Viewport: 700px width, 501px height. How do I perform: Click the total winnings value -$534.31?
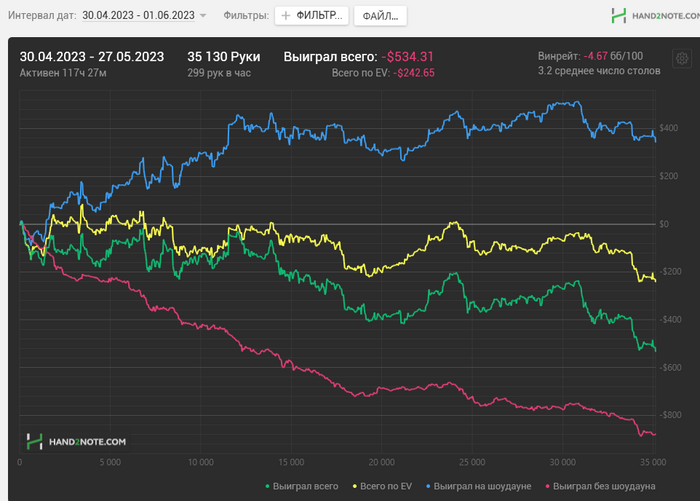407,57
